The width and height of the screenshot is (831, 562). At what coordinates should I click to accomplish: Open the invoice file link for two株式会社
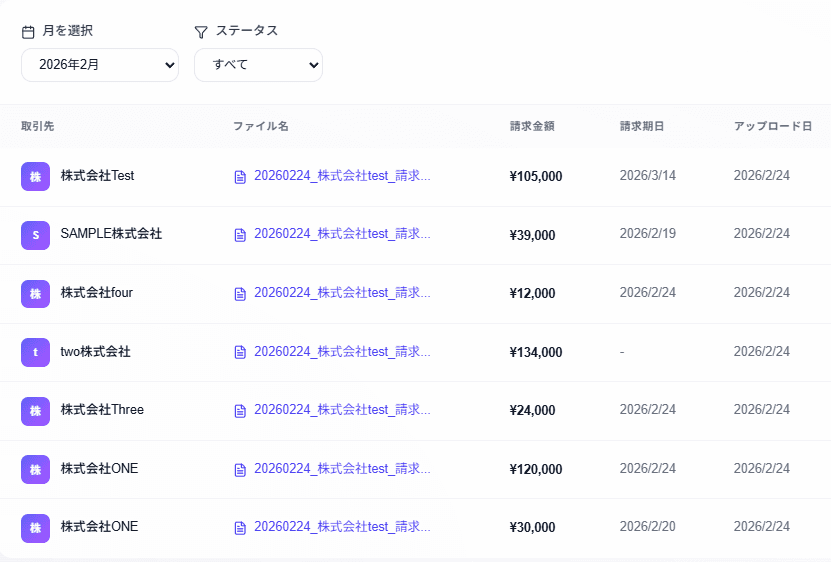pos(342,352)
